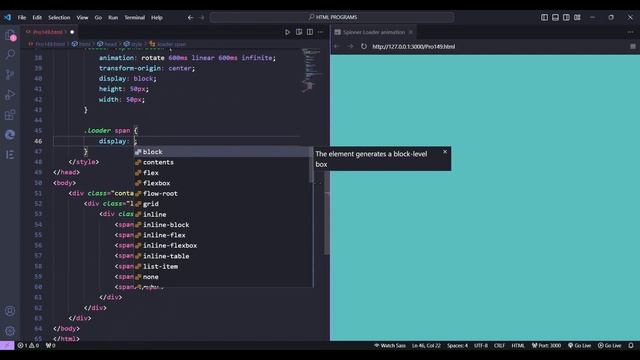The width and height of the screenshot is (640, 360).
Task: Toggle the Secondary Side Bar layout icon
Action: click(x=567, y=18)
